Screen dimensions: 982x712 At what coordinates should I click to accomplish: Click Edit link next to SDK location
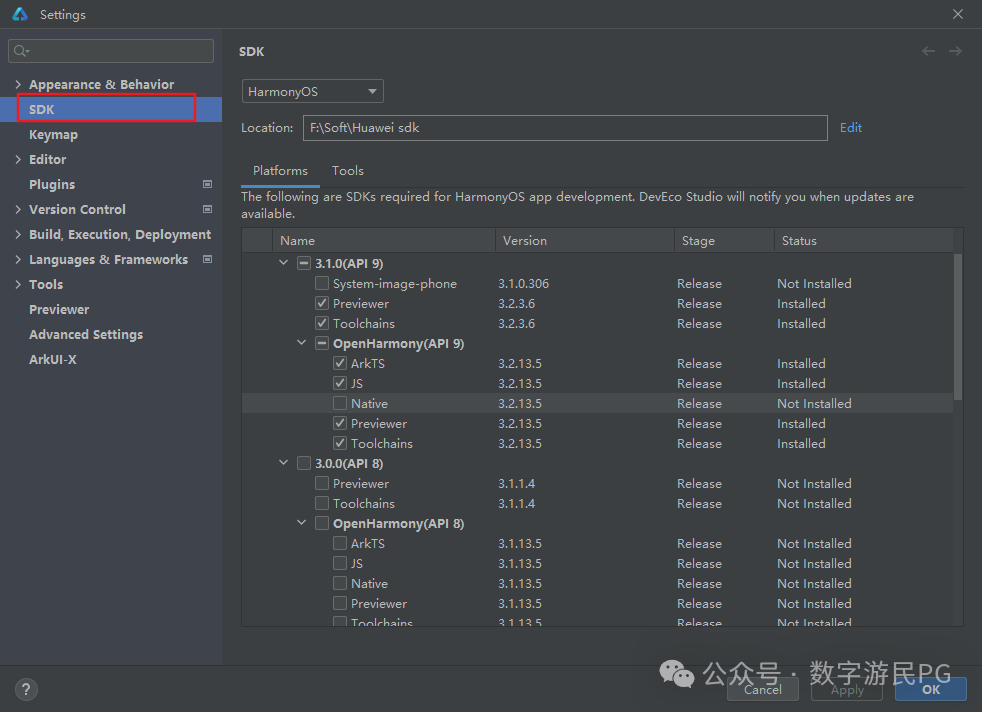point(850,128)
